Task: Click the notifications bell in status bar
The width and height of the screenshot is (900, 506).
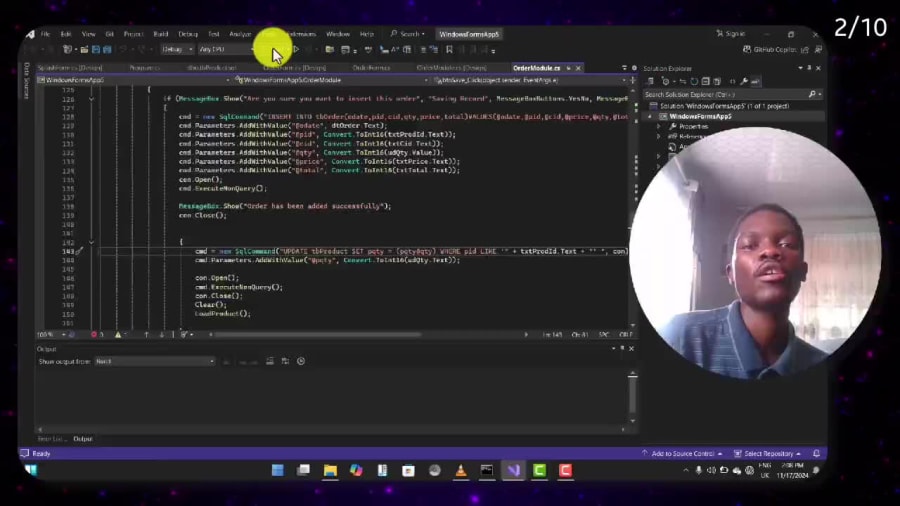Action: point(816,454)
